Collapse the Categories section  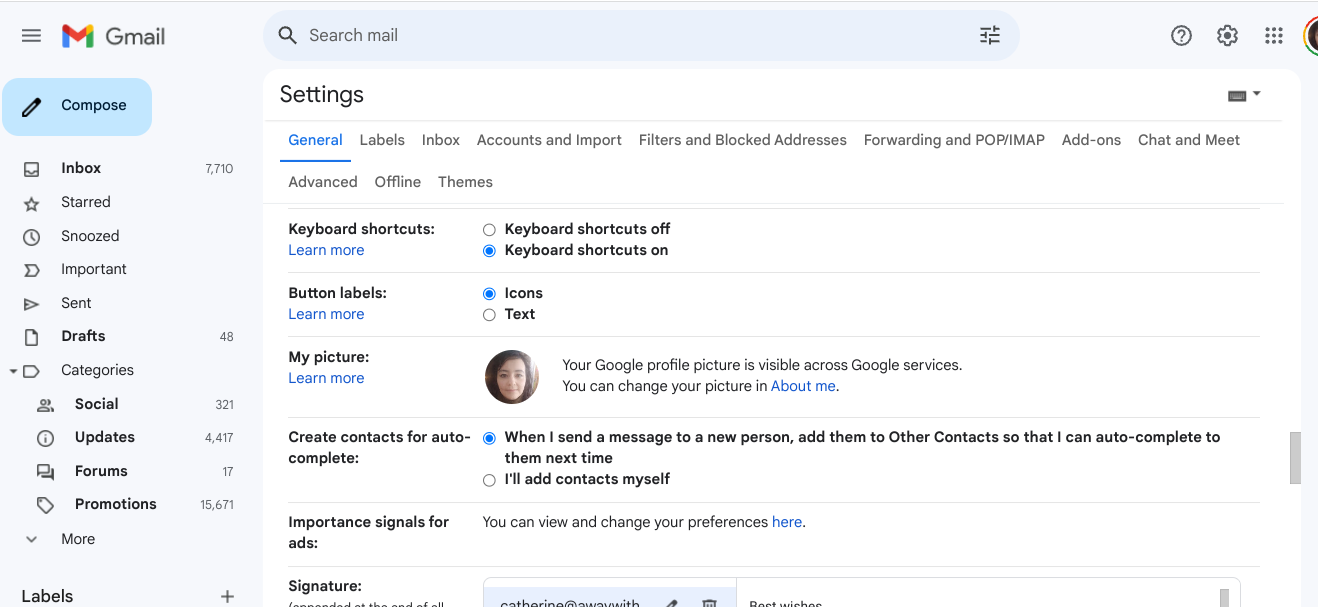(x=15, y=370)
